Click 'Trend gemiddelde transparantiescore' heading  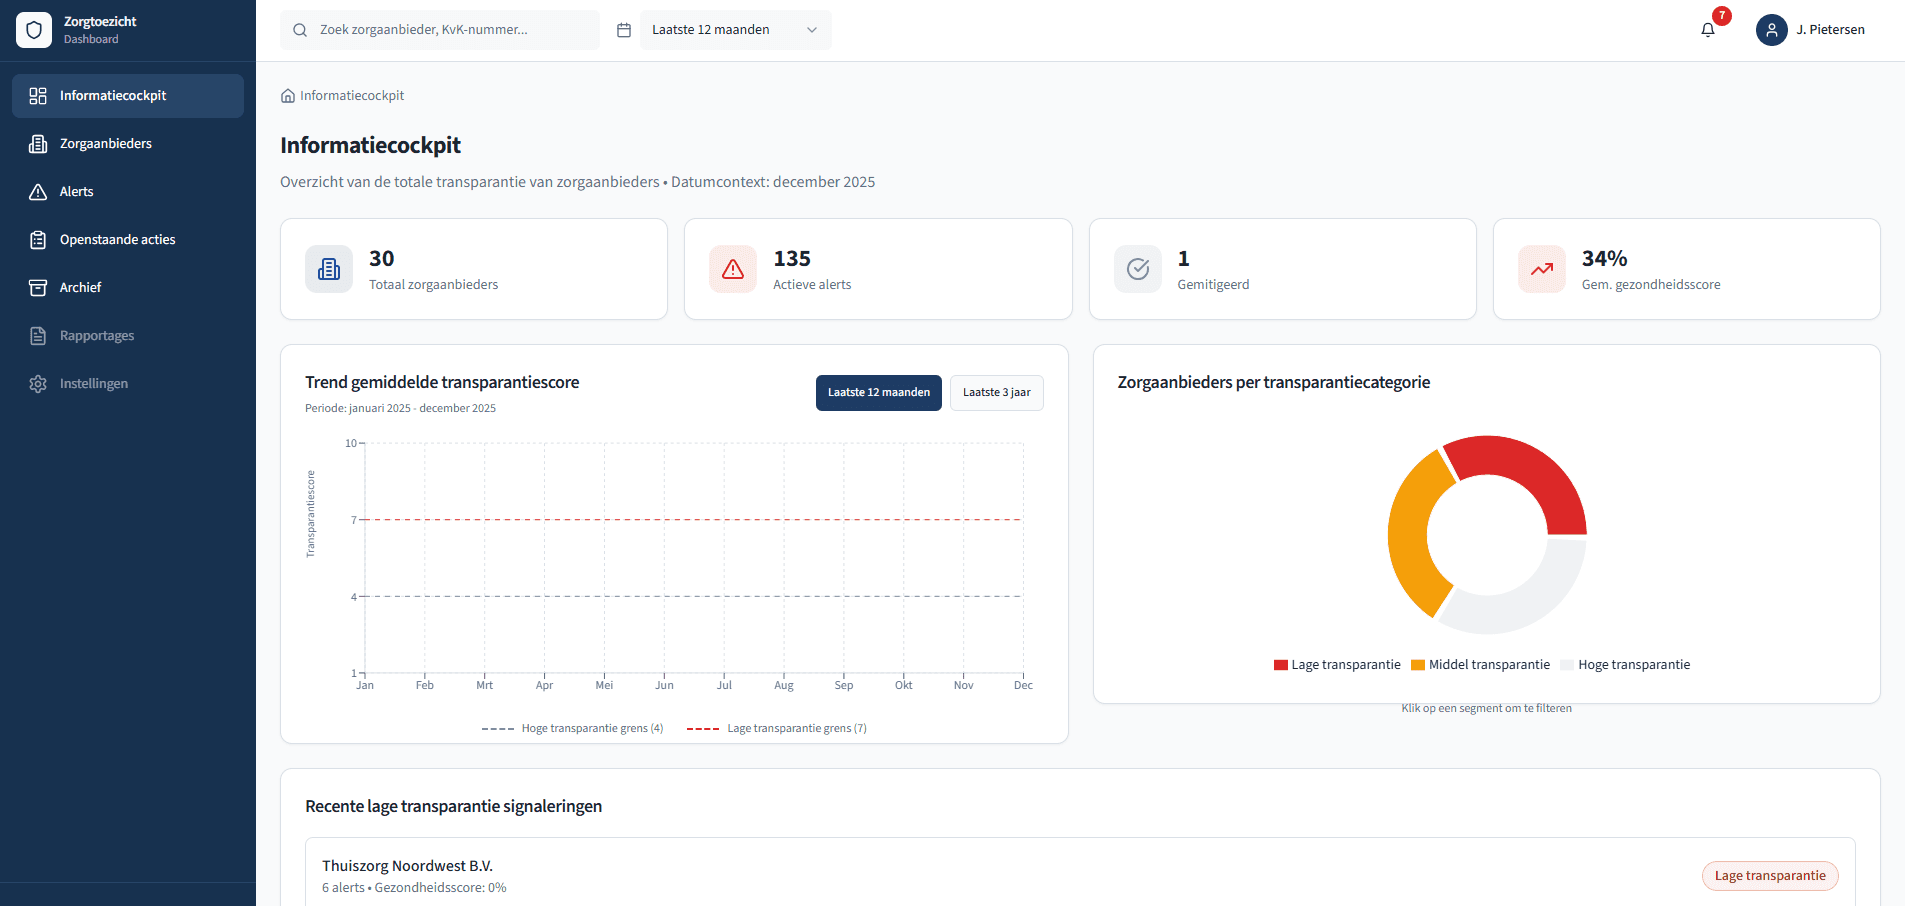[442, 382]
